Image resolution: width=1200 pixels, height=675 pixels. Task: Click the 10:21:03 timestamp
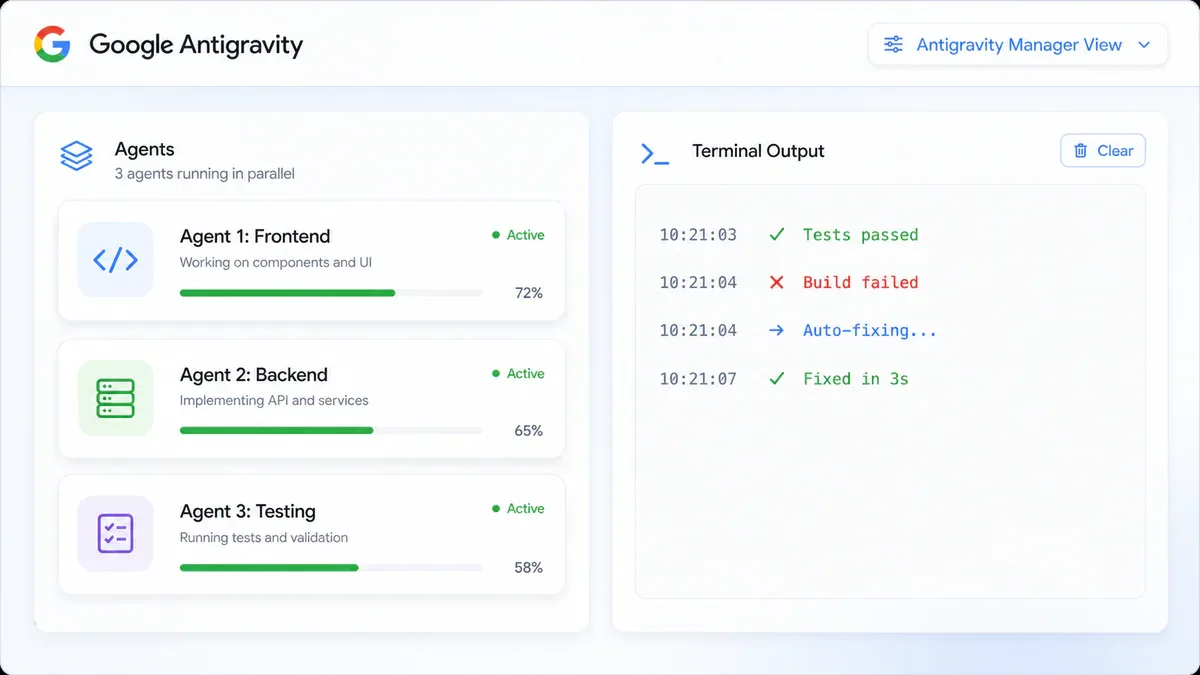(x=698, y=235)
